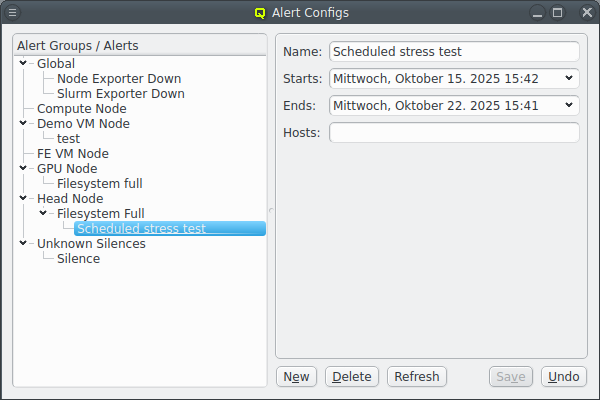Image resolution: width=600 pixels, height=400 pixels.
Task: Minimize the Alert Configs window
Action: (537, 13)
